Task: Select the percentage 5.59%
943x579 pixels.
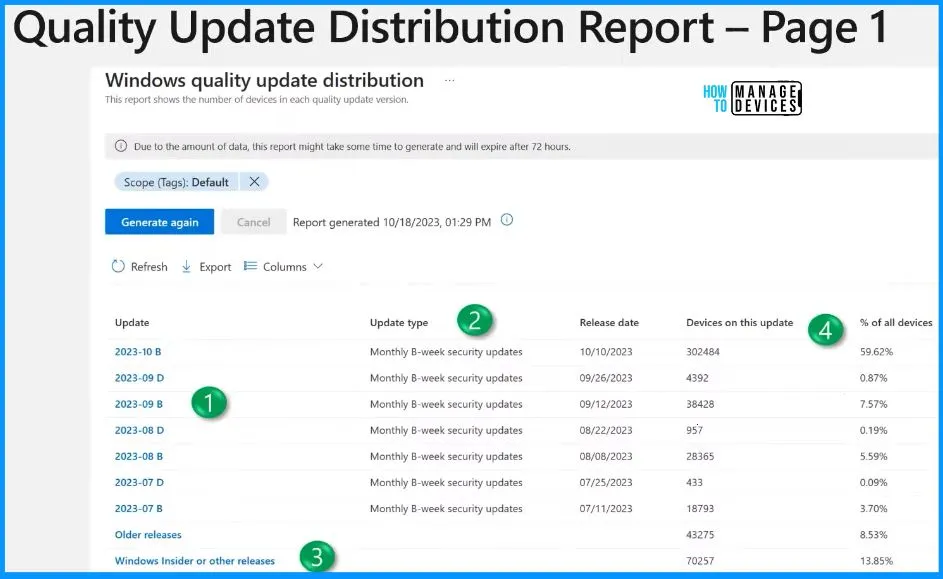Action: coord(874,456)
